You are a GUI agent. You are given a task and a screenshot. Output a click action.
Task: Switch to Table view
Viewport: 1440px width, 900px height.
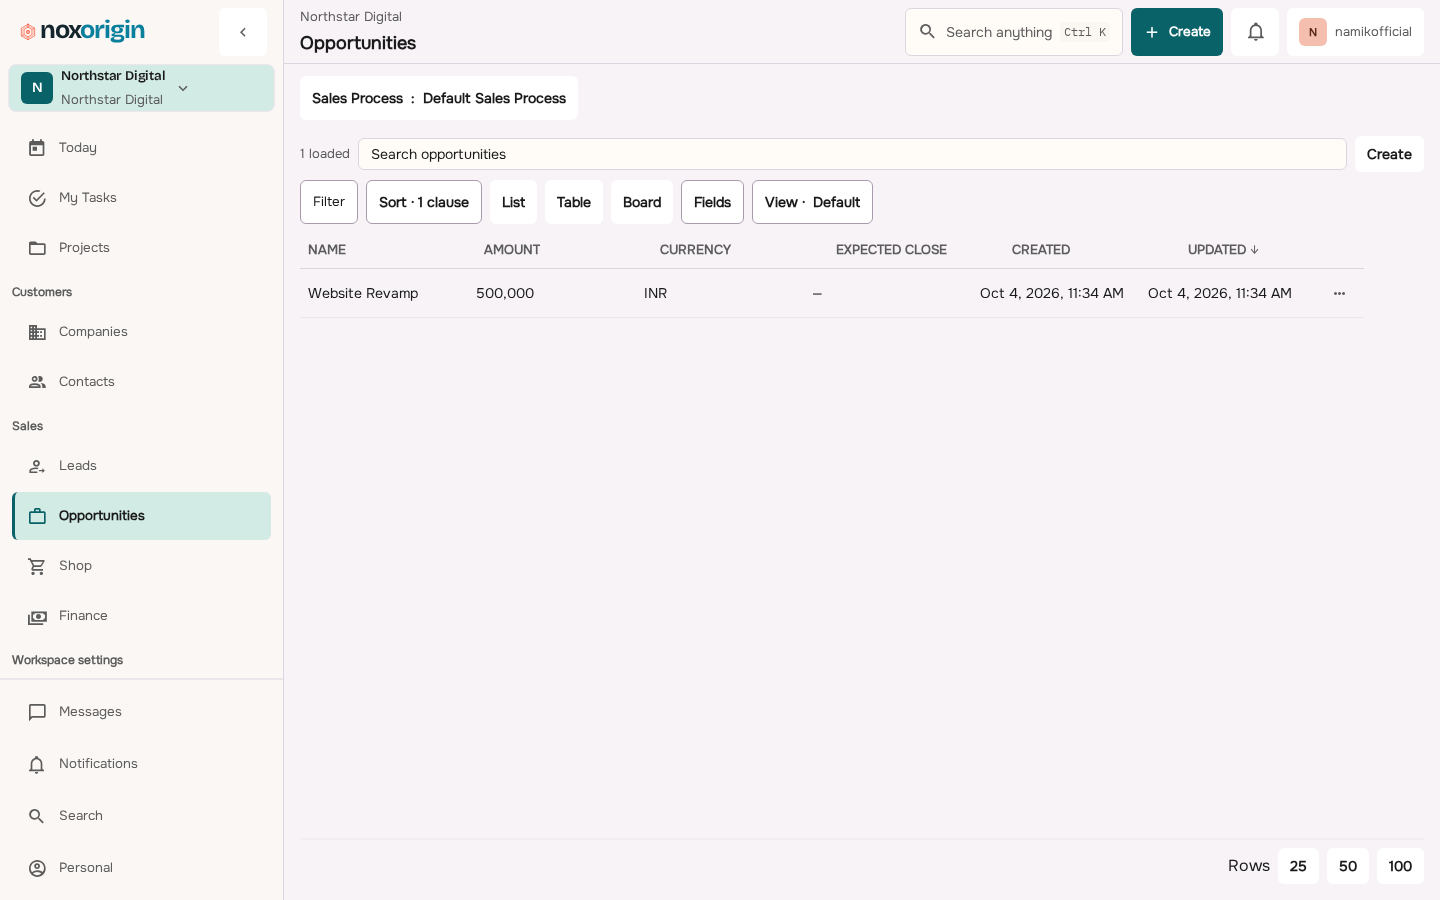click(x=574, y=202)
